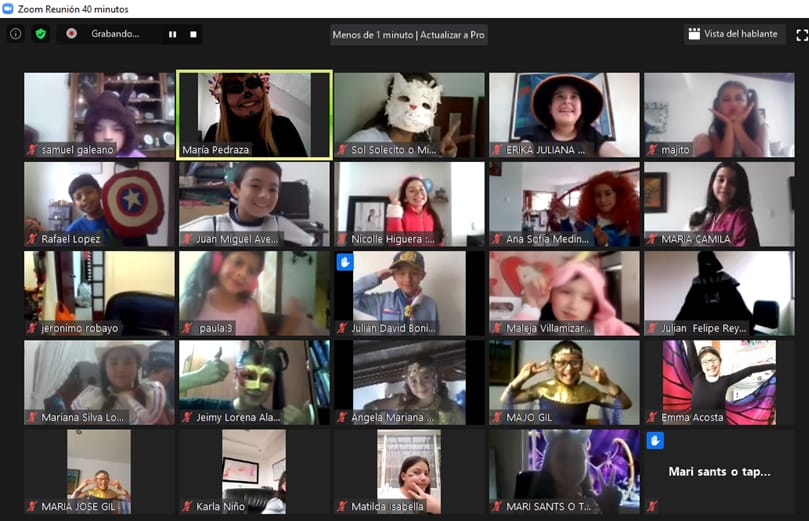Viewport: 809px width, 521px height.
Task: Select Karla Niño's video tile
Action: point(254,470)
